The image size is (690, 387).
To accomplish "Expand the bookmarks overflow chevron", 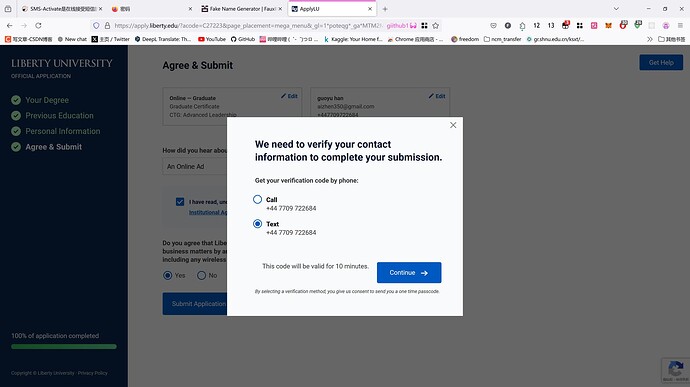I will pos(650,39).
